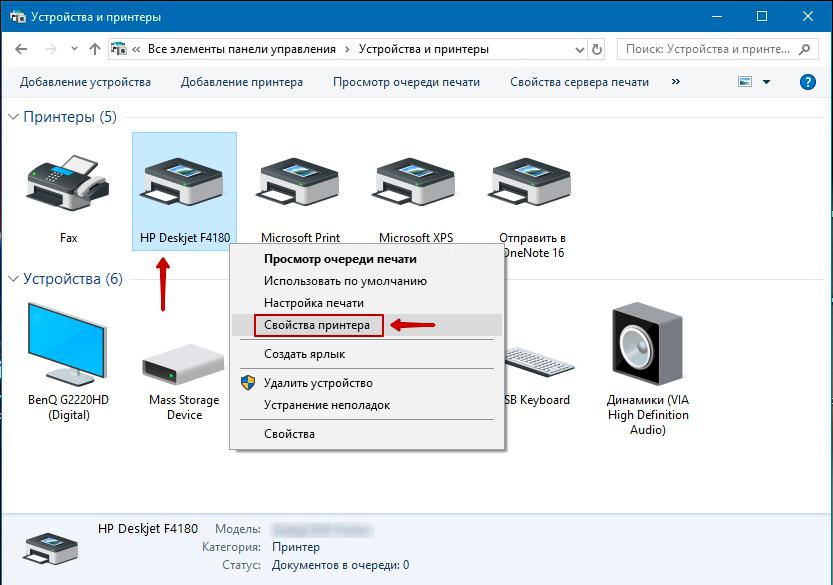Click Устройства и принтеры breadcrumb
This screenshot has height=585, width=833.
[423, 49]
